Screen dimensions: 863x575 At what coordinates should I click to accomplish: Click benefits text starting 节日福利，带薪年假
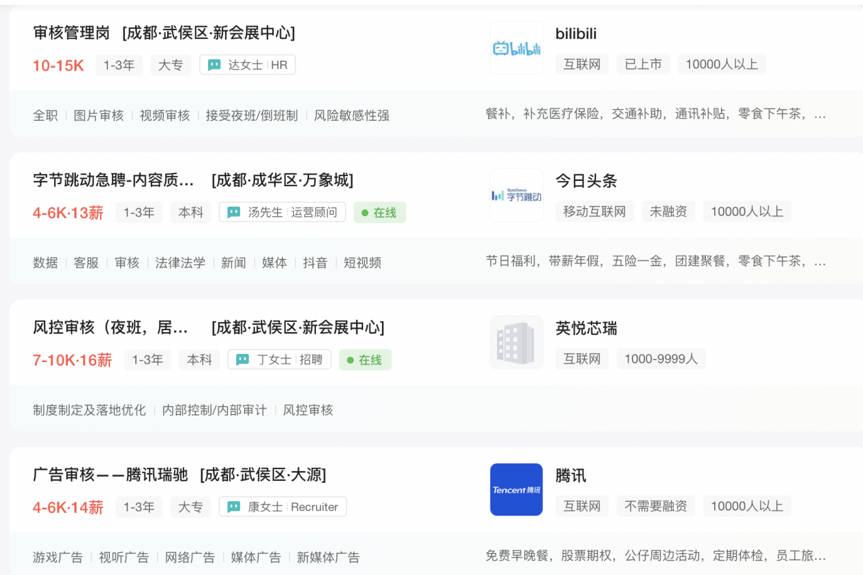coord(656,261)
